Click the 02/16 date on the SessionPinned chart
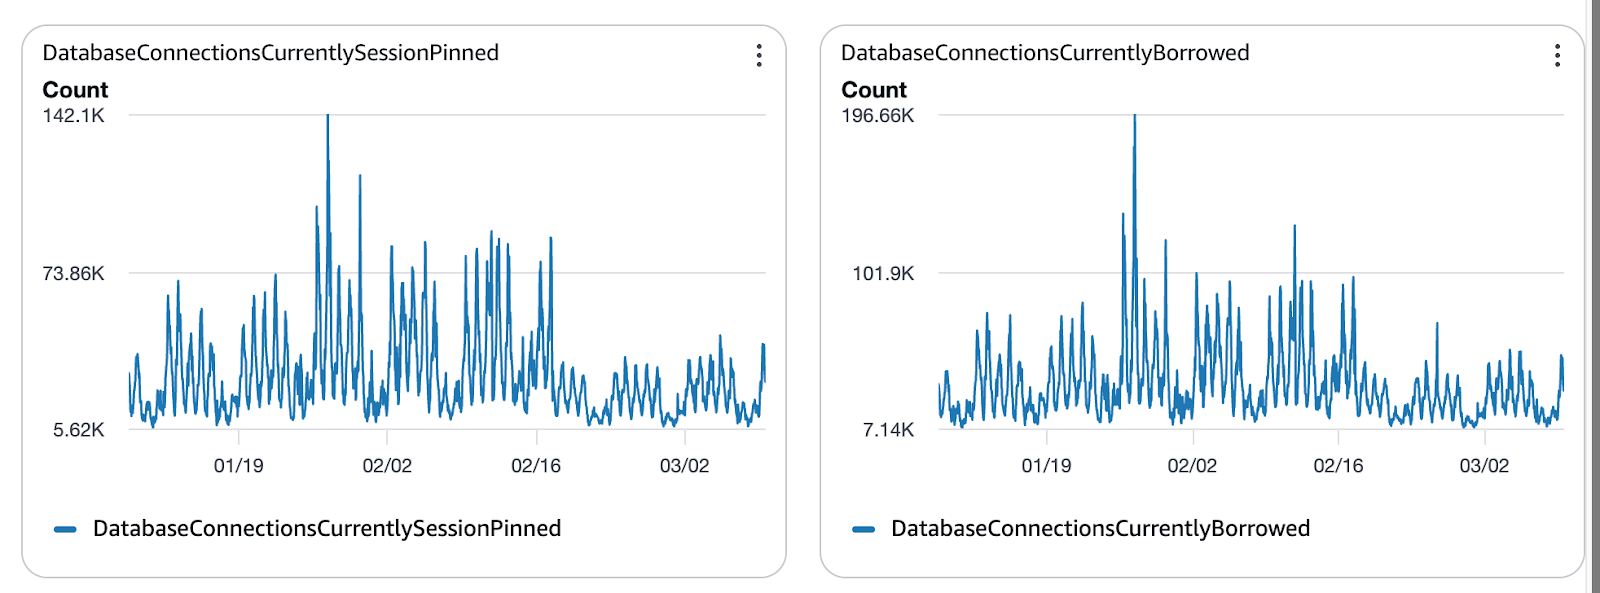 (x=536, y=466)
